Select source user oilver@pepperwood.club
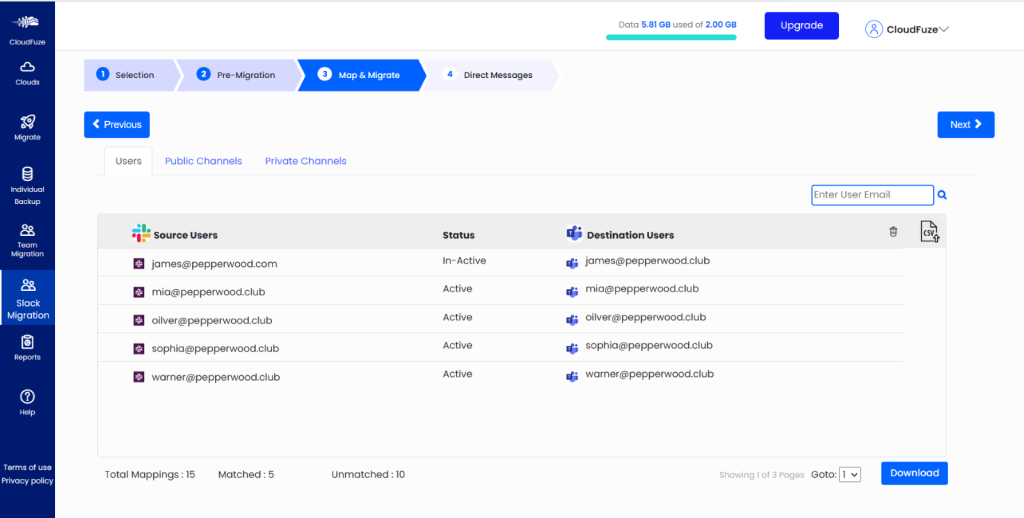The height and width of the screenshot is (518, 1024). pyautogui.click(x=212, y=320)
